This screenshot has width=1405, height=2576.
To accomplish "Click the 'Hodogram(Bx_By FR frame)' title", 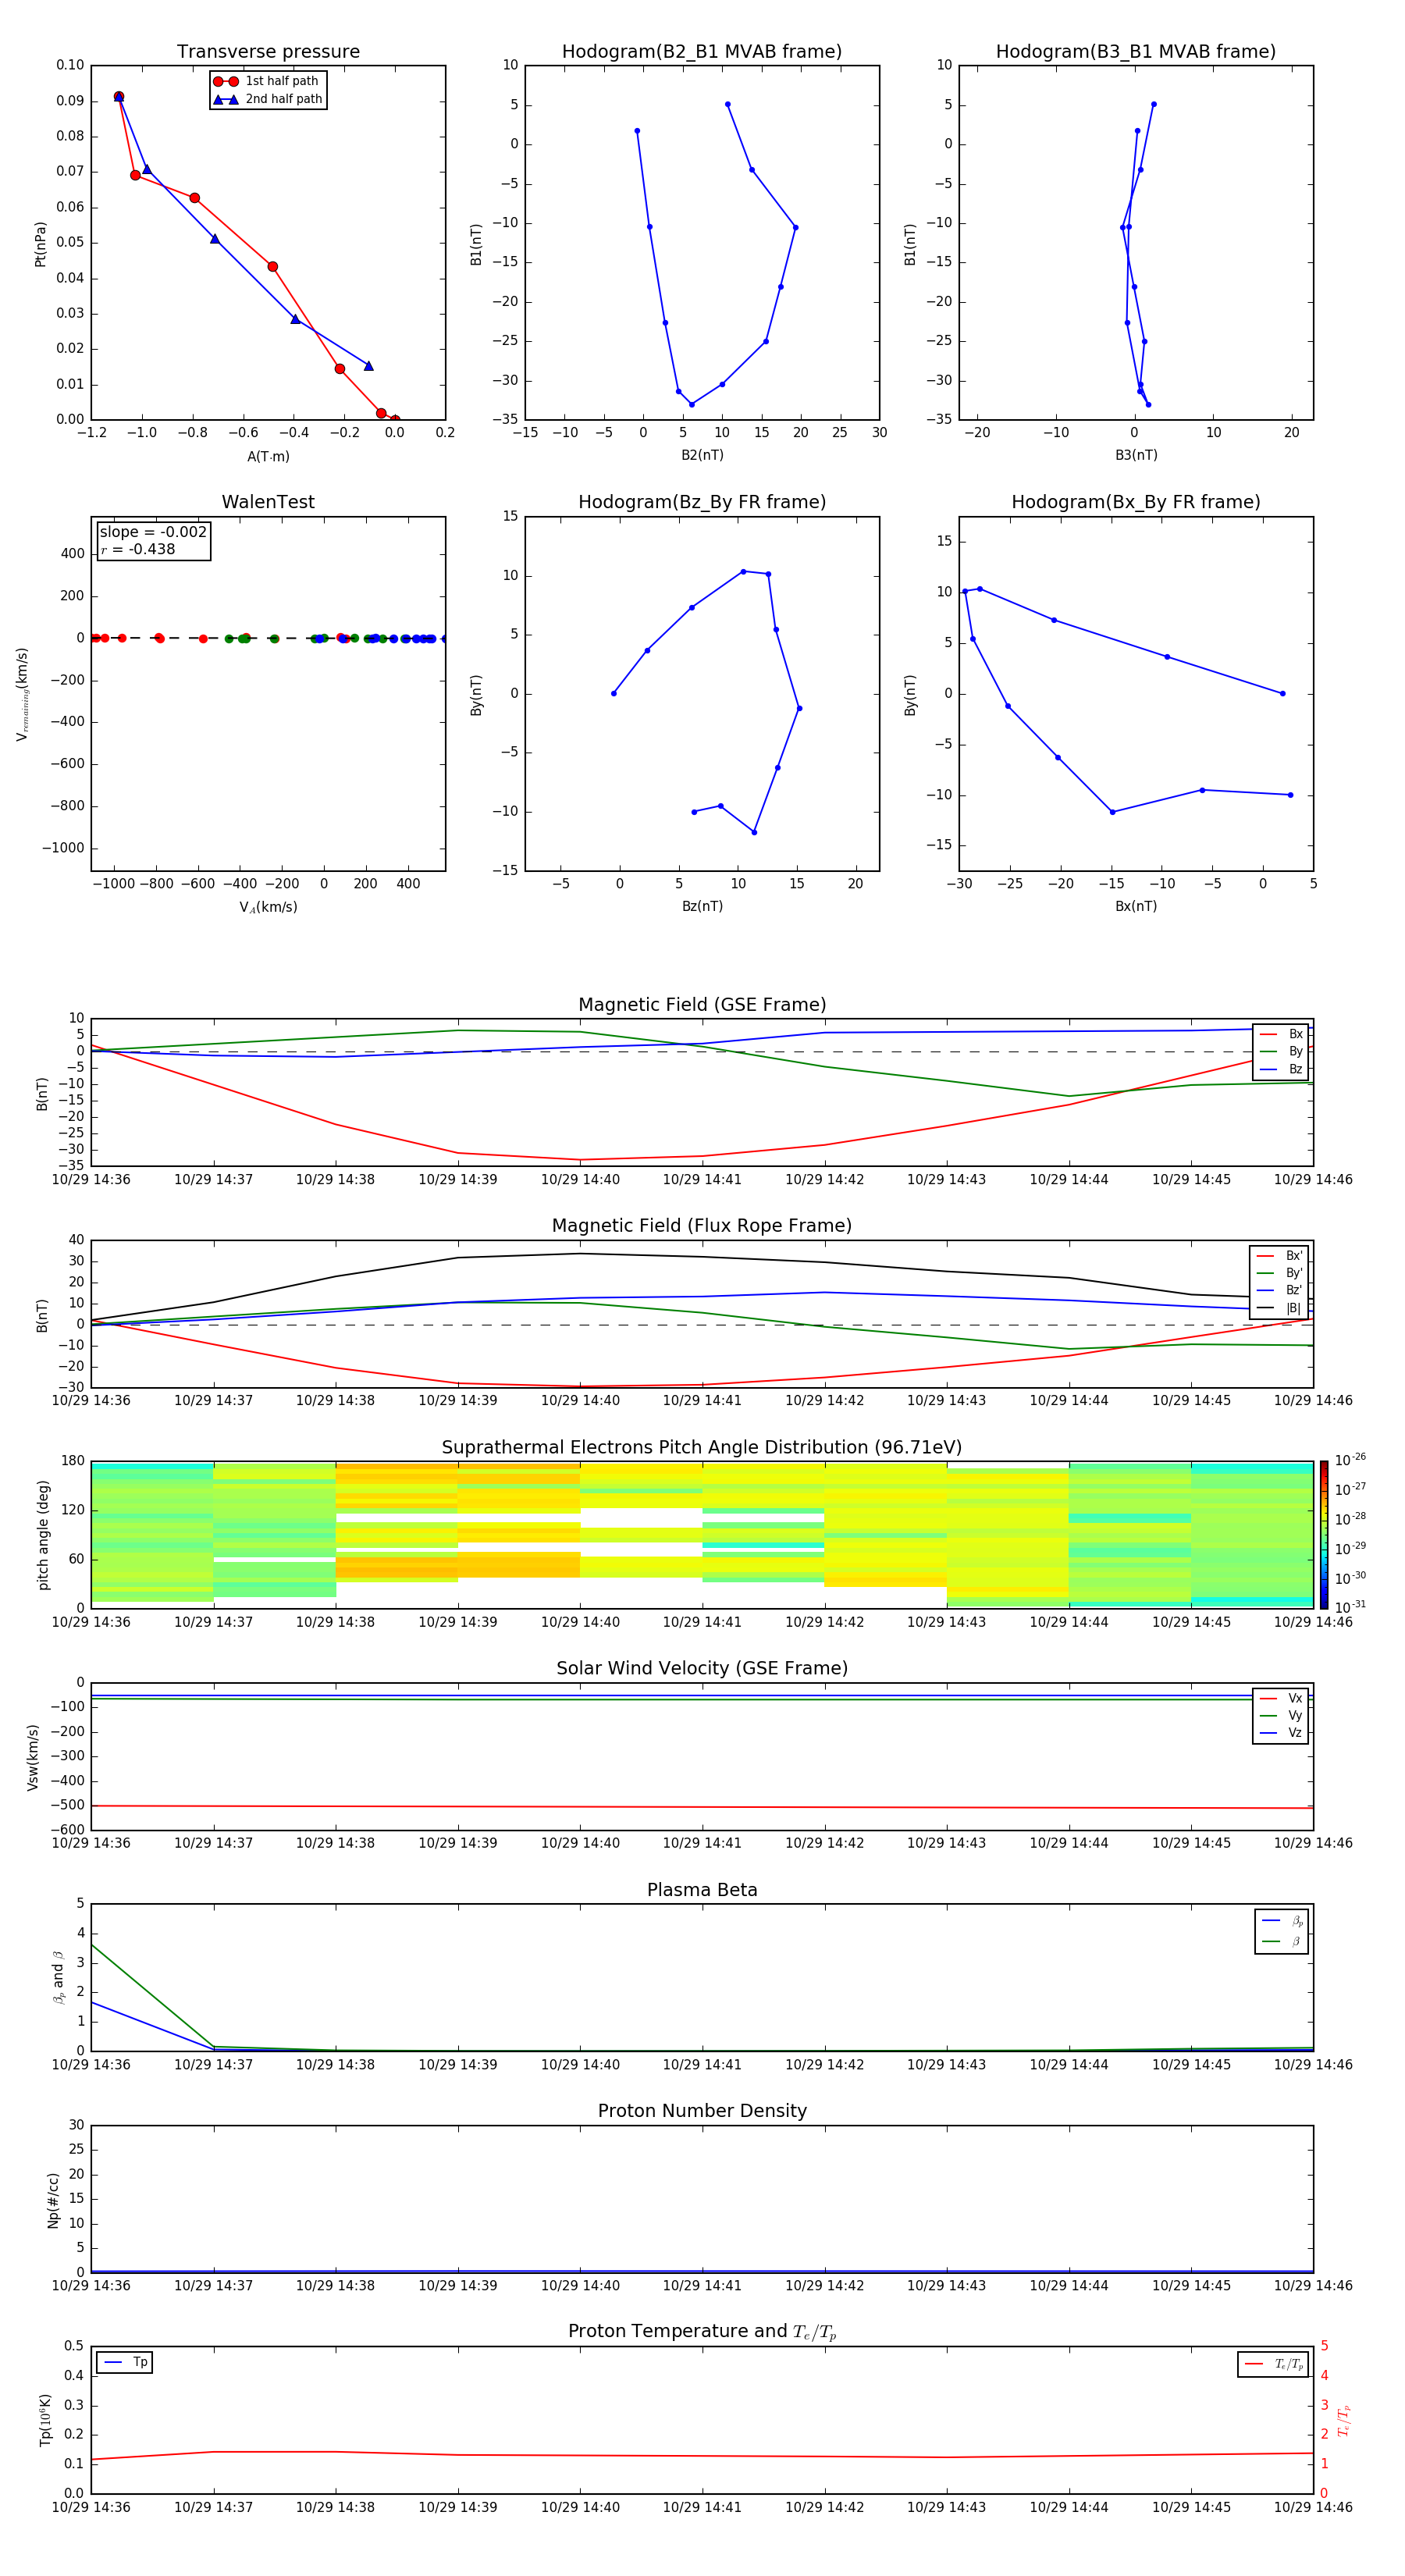I will [1136, 502].
